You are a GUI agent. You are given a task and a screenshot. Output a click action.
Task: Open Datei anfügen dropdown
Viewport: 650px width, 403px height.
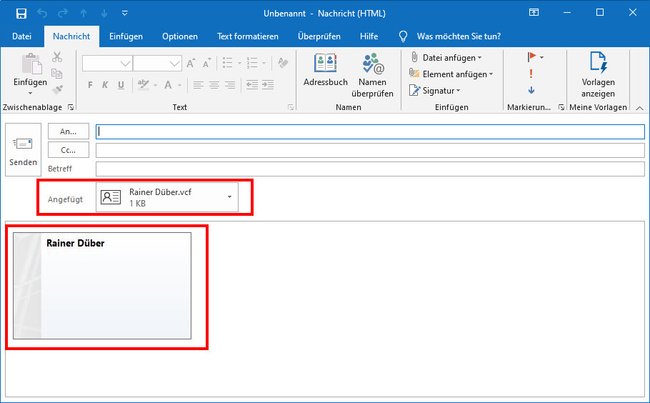click(446, 58)
